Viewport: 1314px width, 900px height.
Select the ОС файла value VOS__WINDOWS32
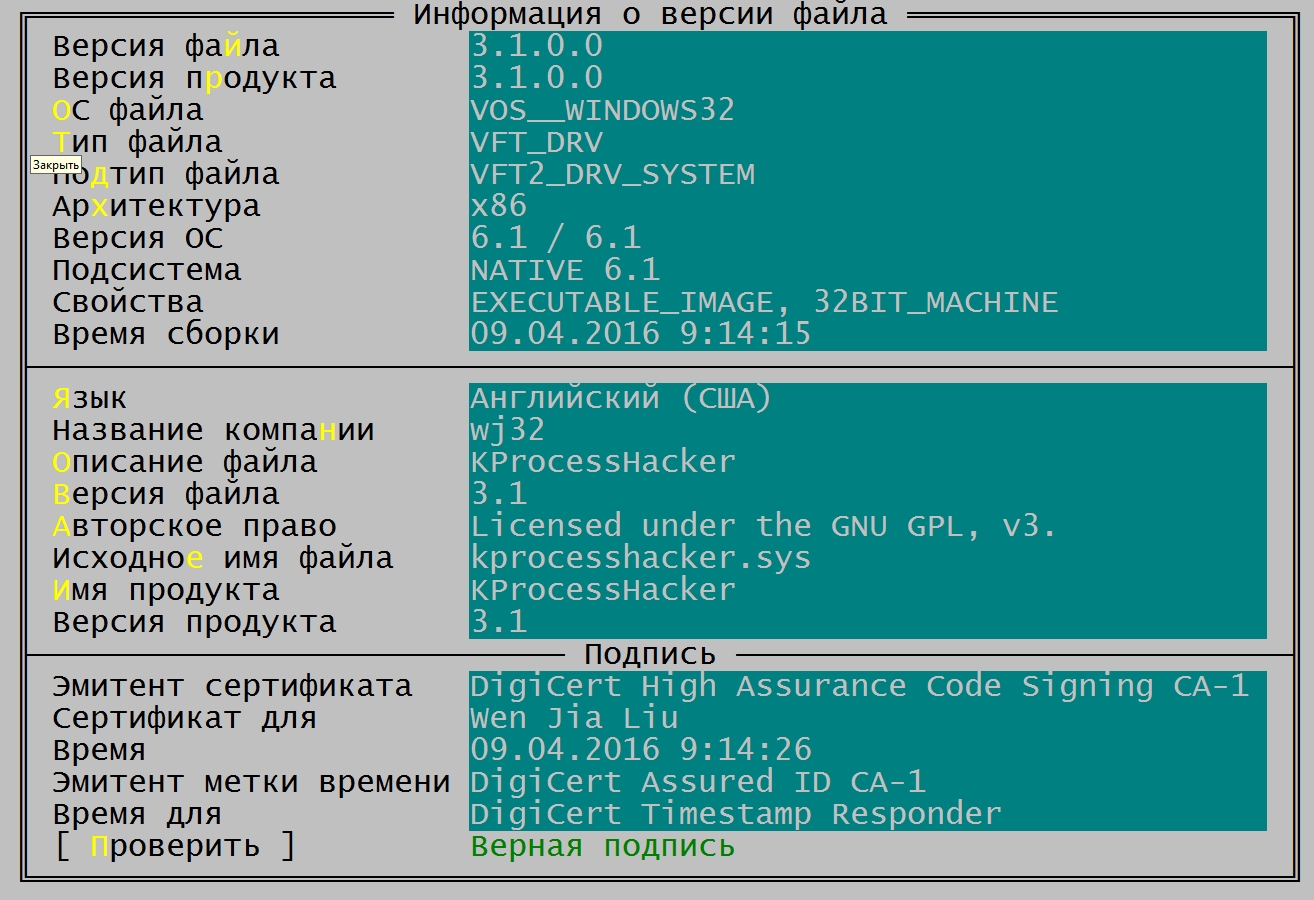click(868, 110)
